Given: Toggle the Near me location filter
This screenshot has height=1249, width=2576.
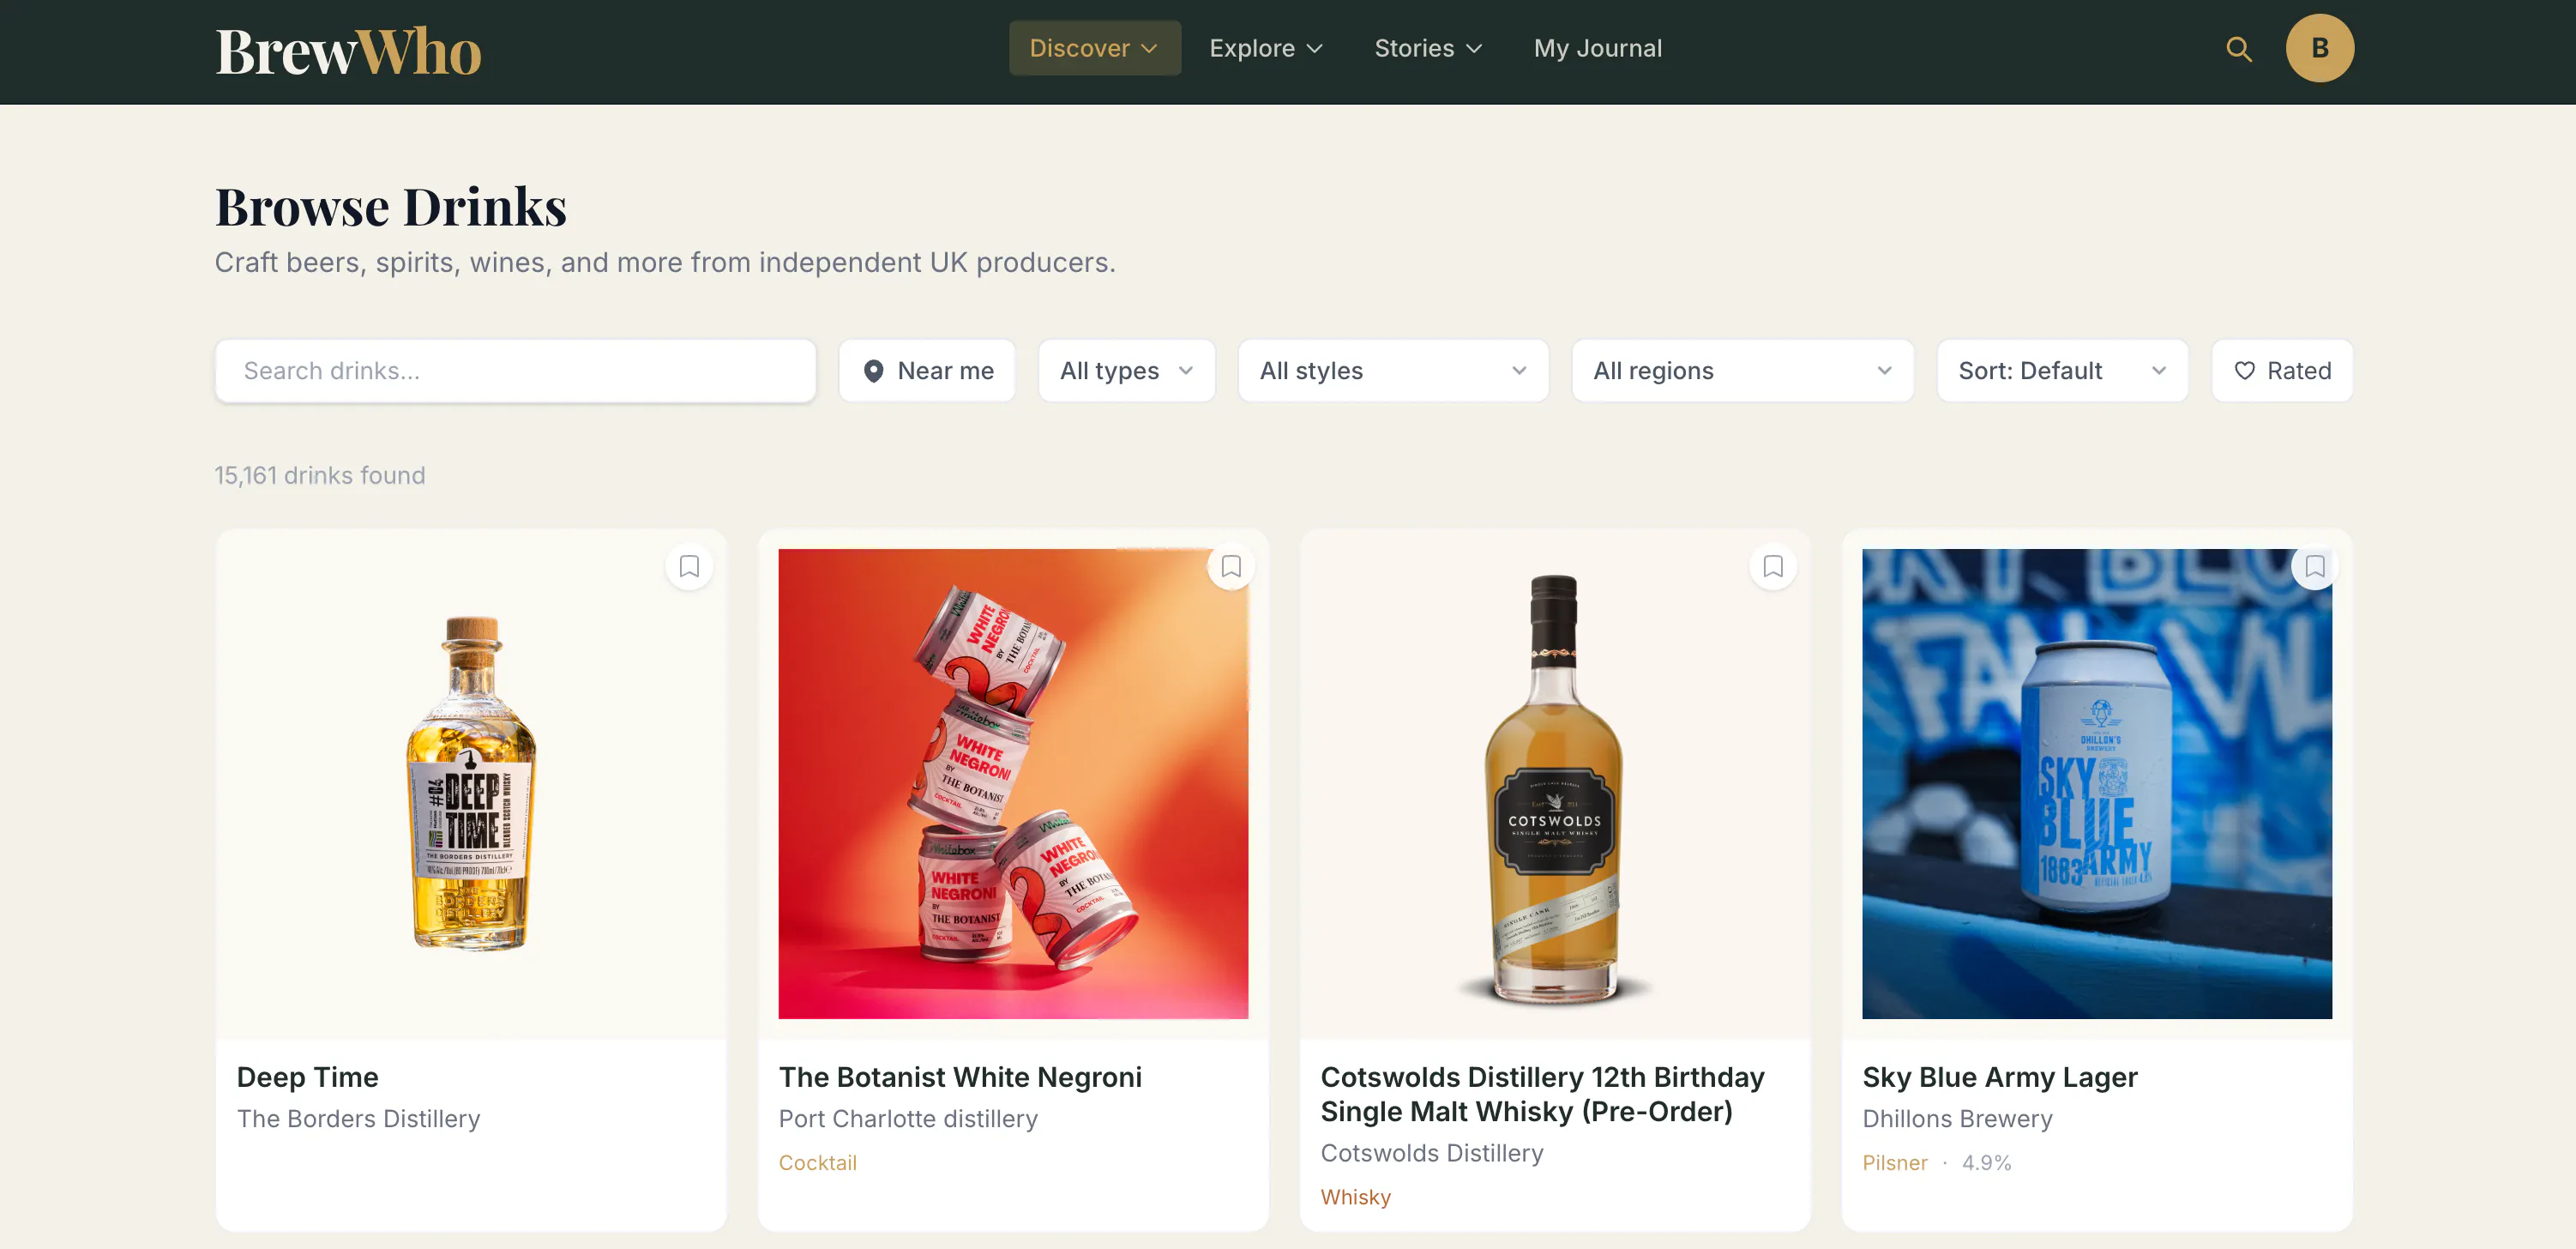Looking at the screenshot, I should [927, 371].
